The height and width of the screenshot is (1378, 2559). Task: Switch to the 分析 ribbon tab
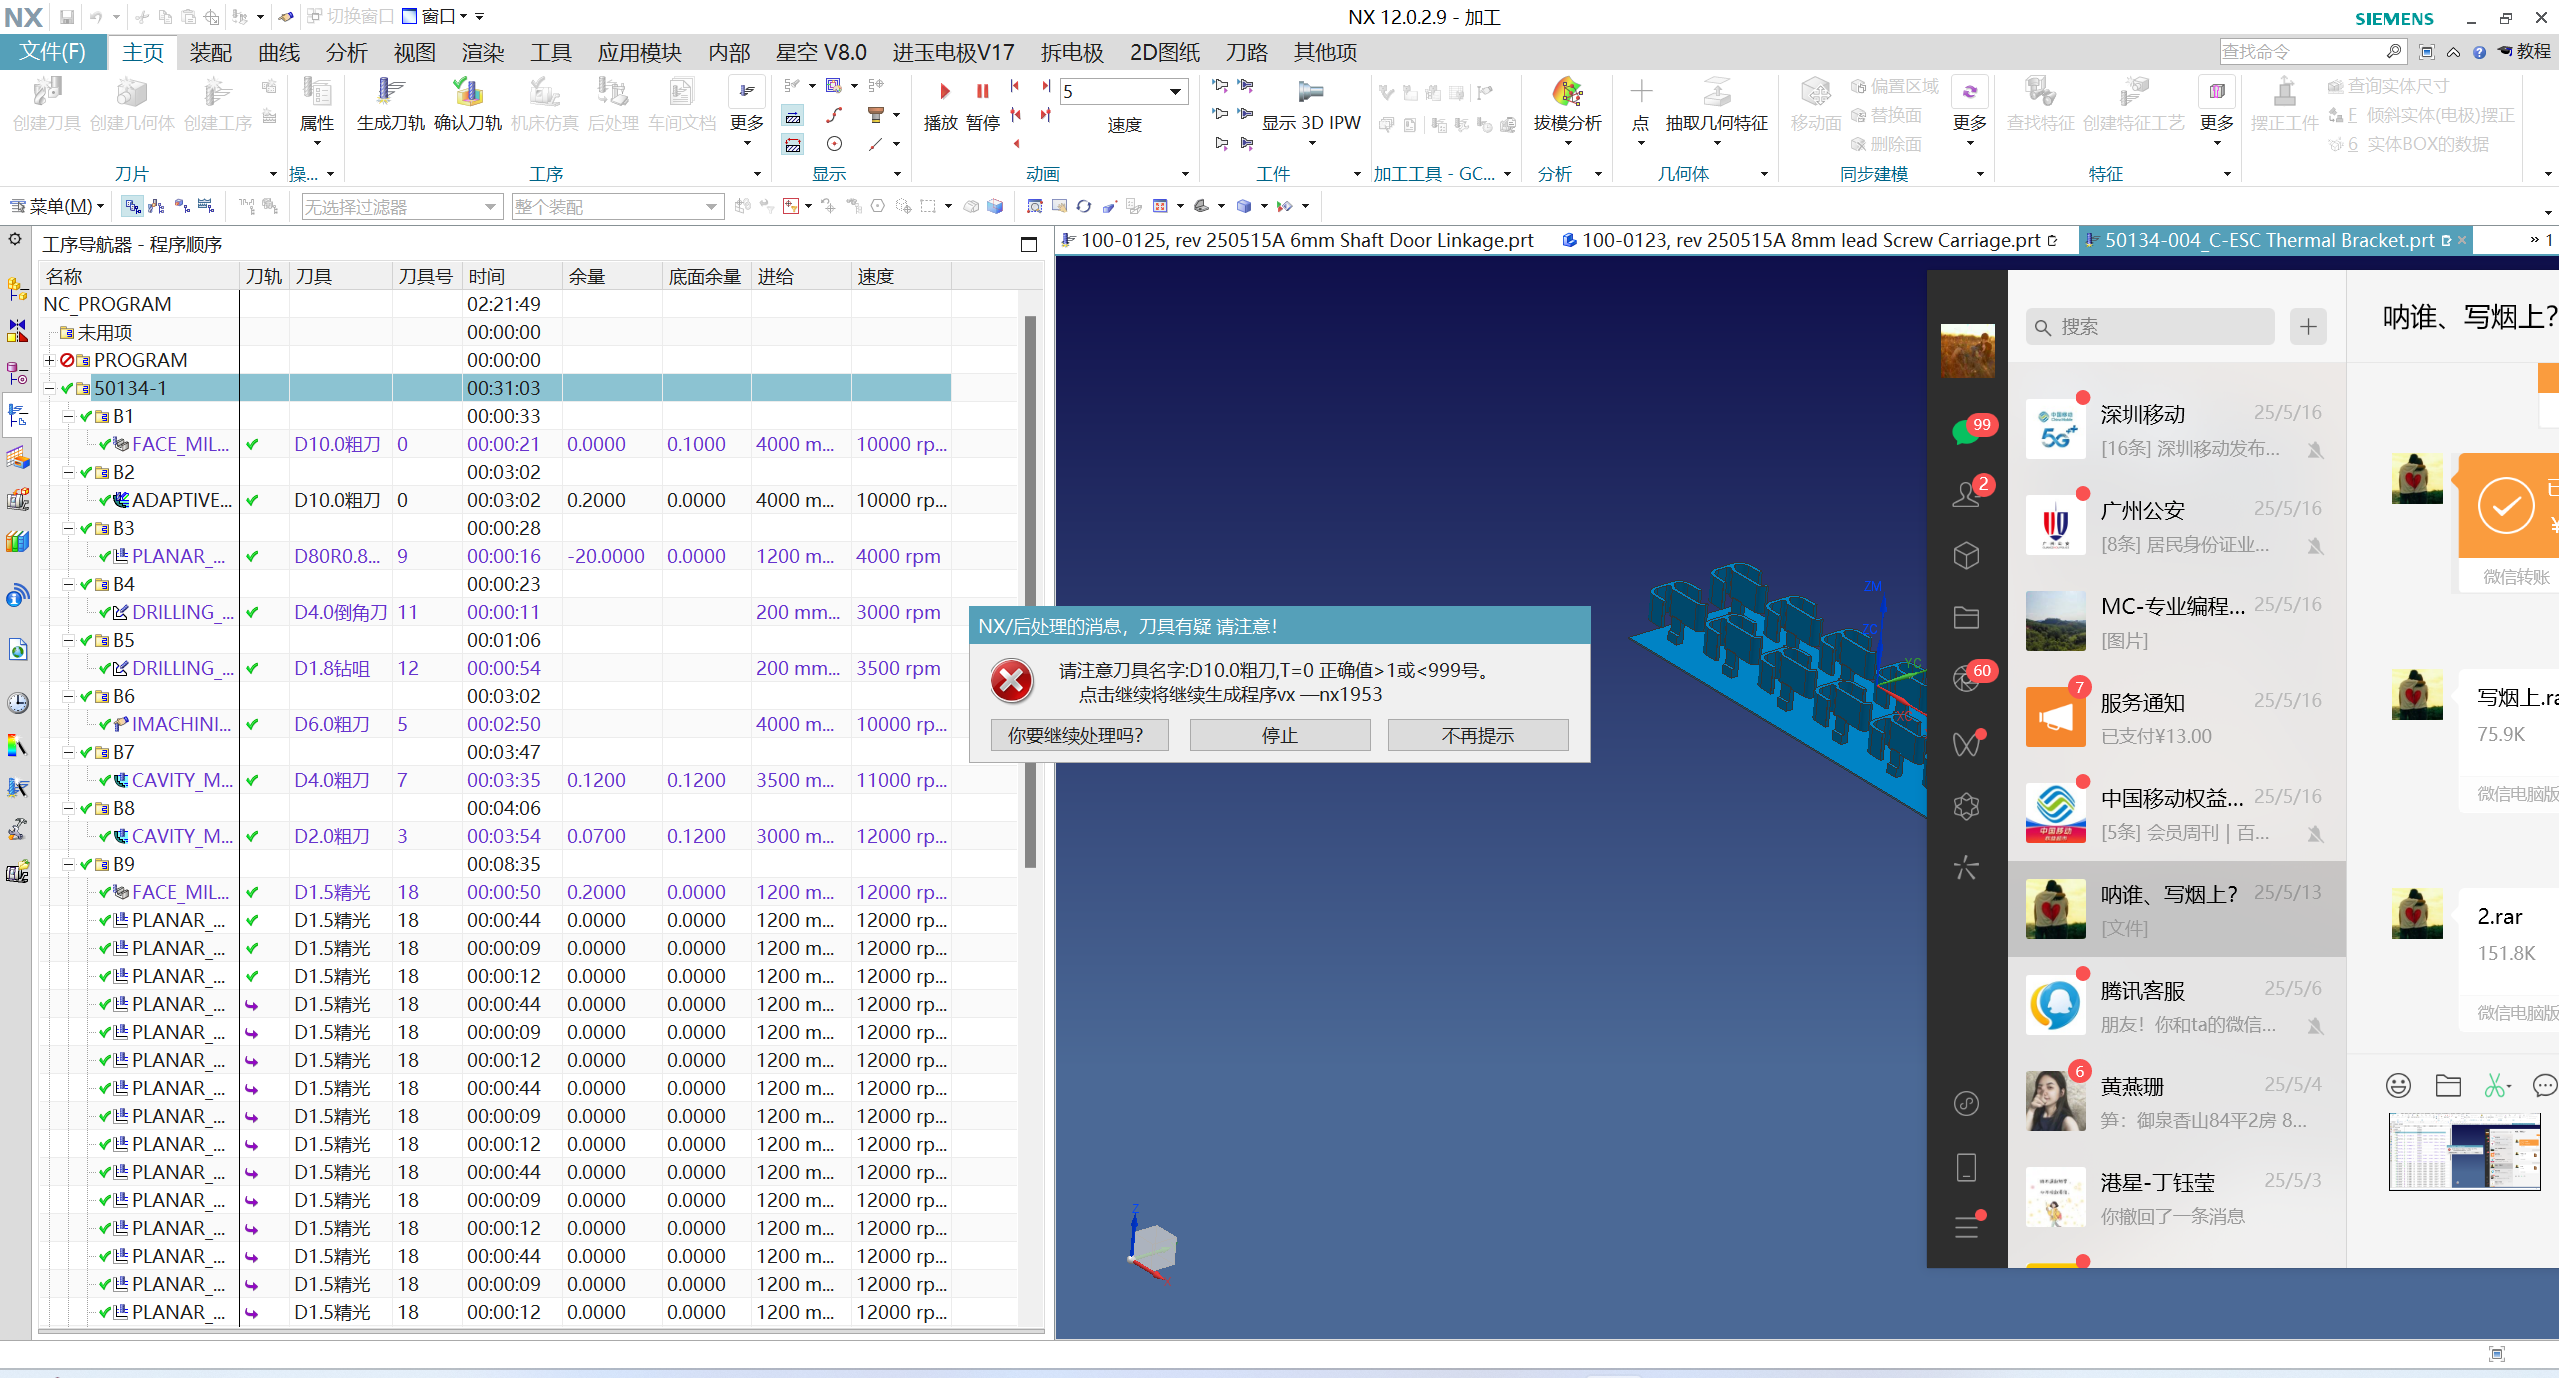[346, 52]
